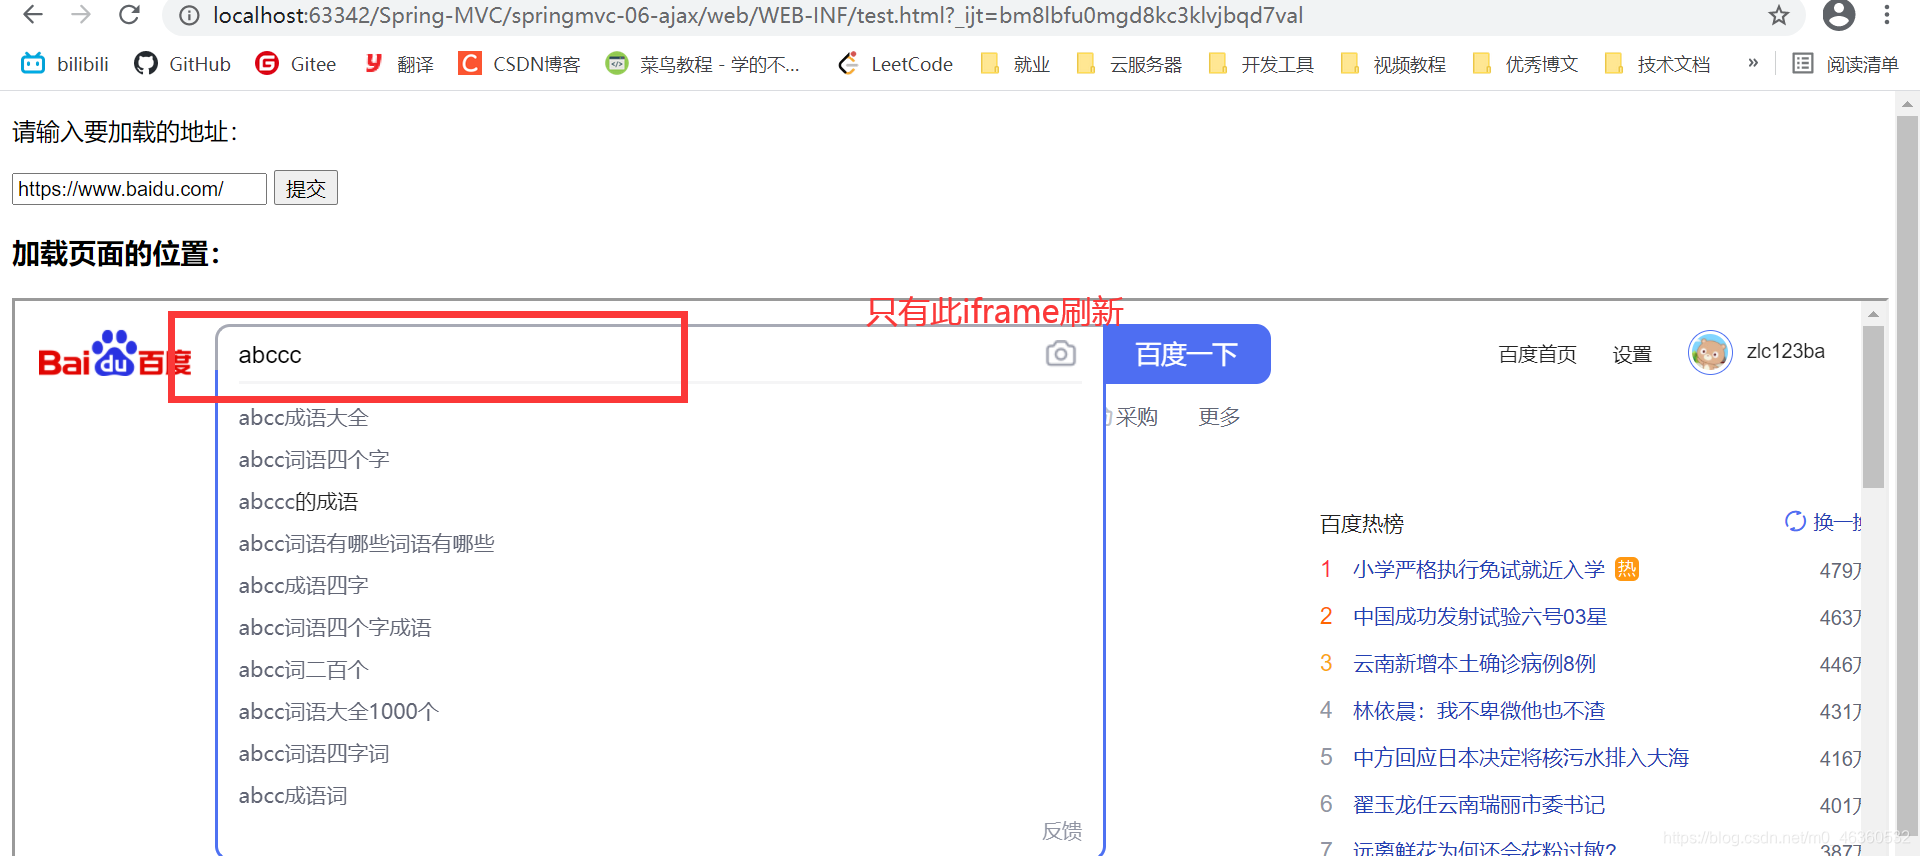The image size is (1920, 856).
Task: Open the bilibili bookmark
Action: (x=65, y=64)
